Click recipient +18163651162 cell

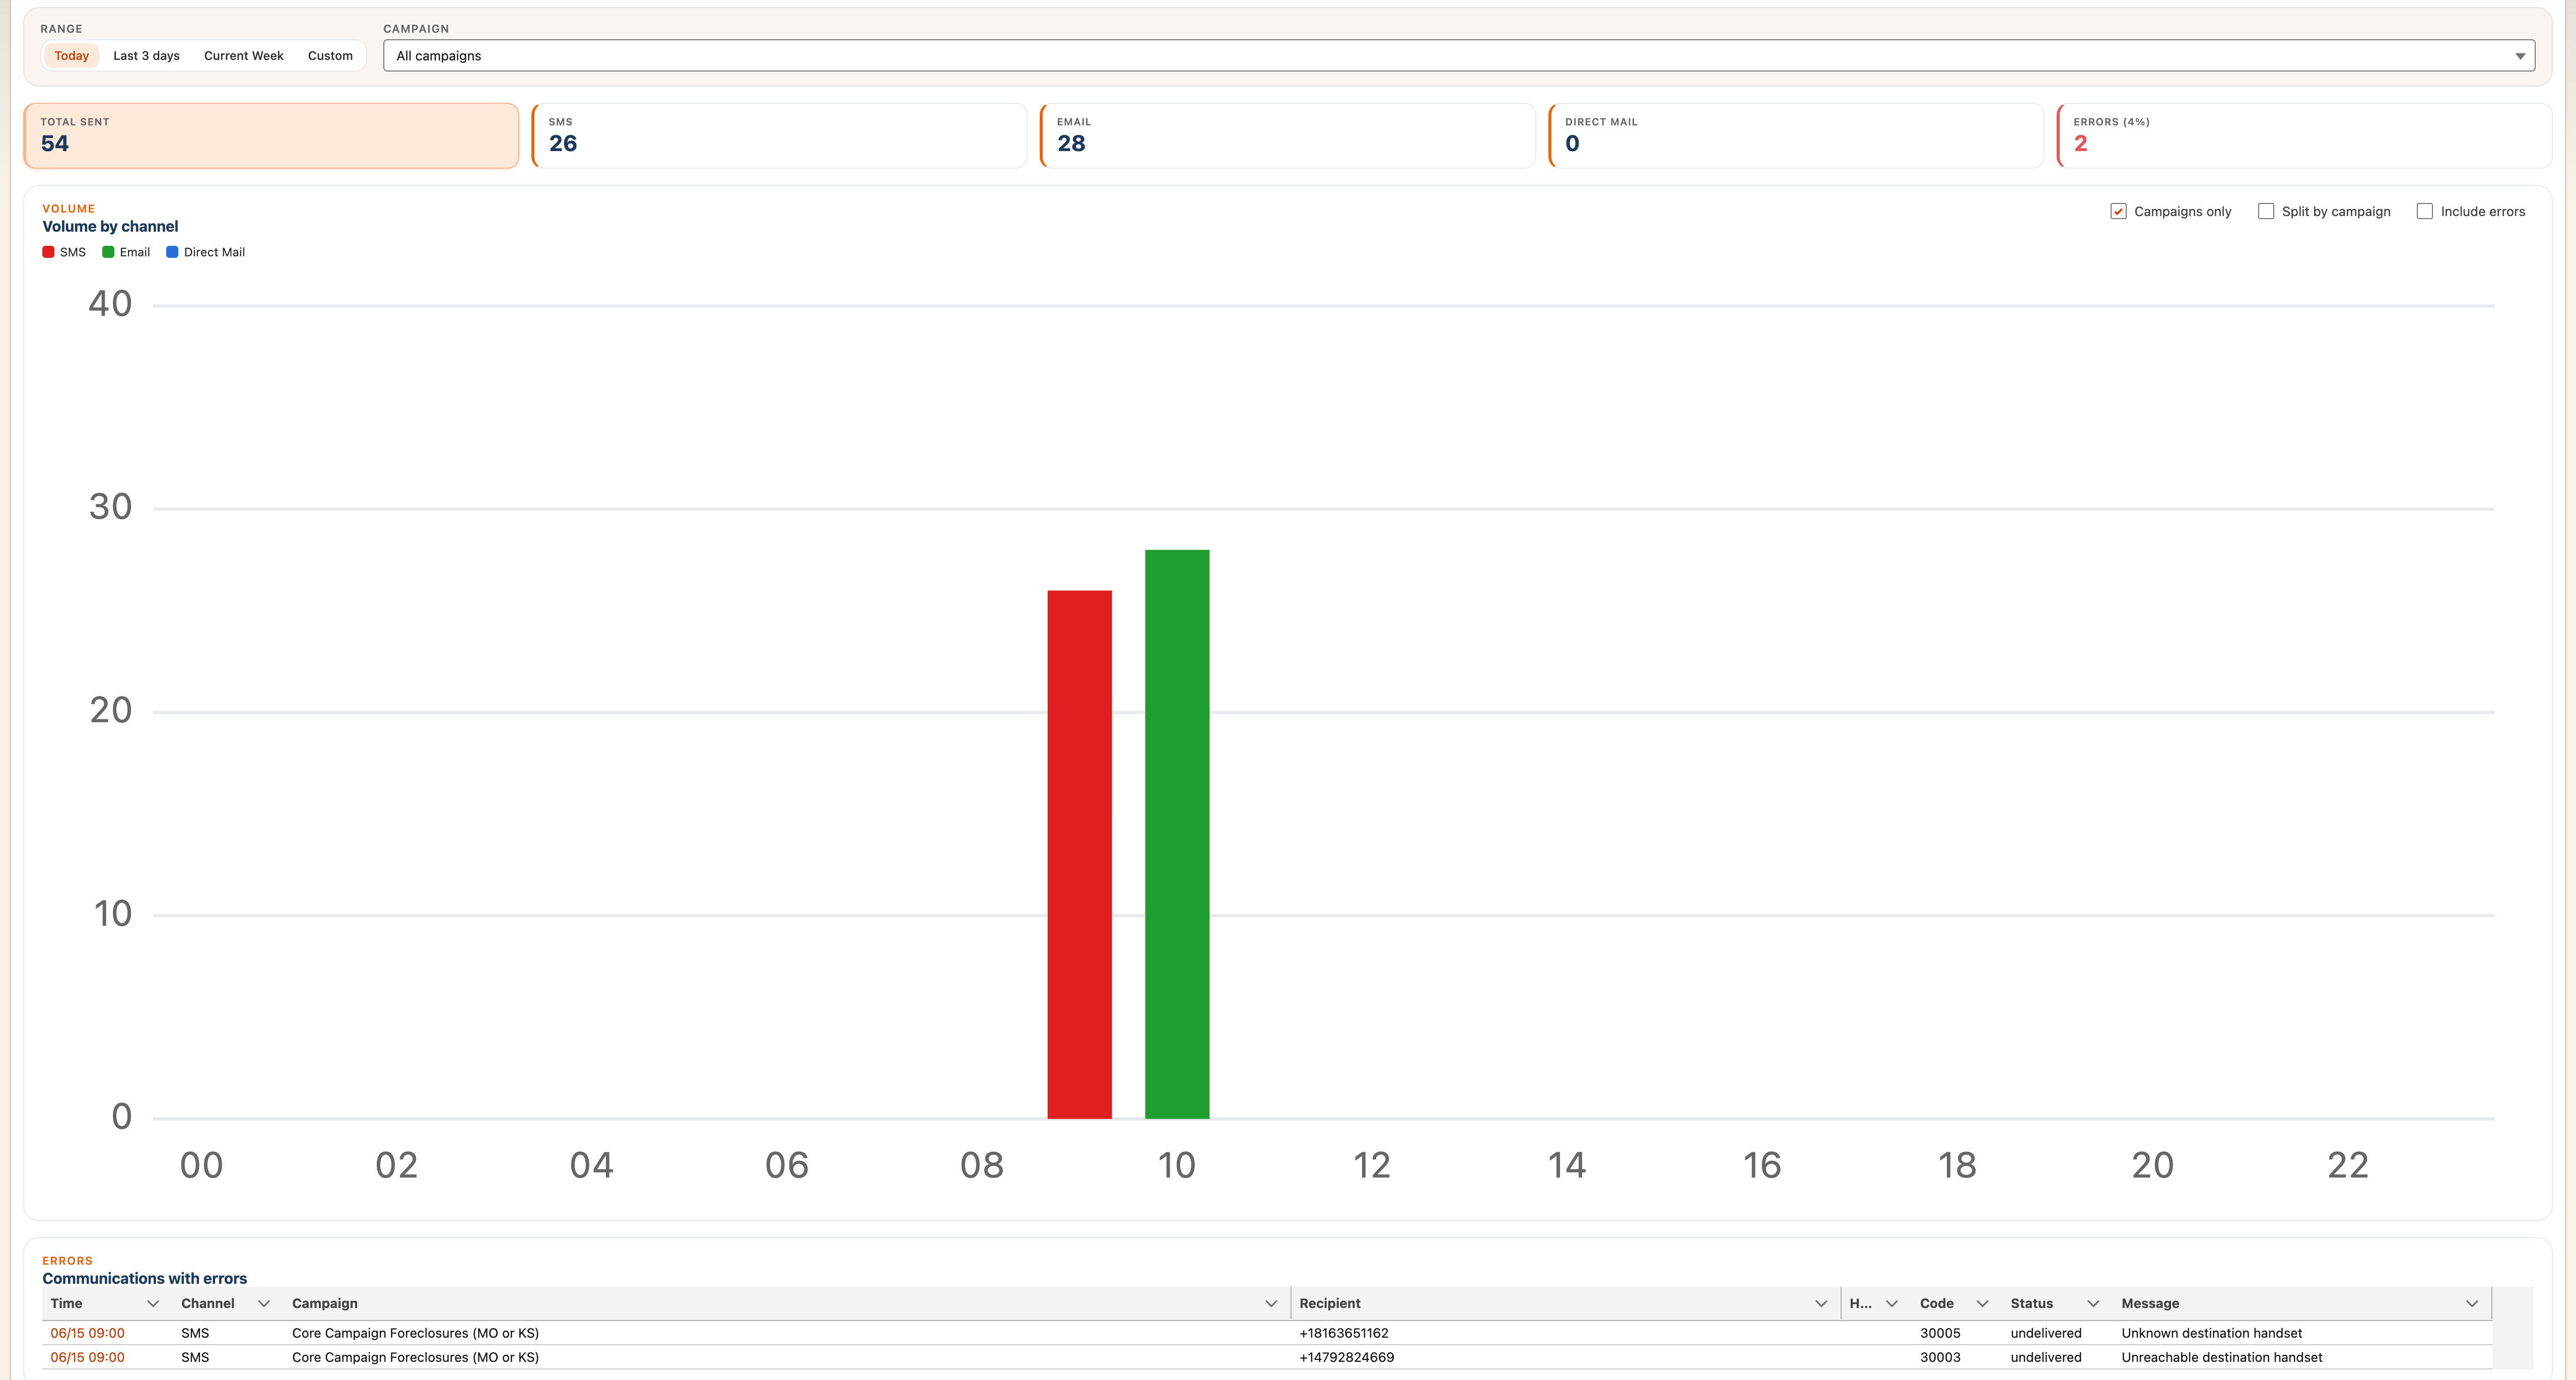tap(1344, 1333)
